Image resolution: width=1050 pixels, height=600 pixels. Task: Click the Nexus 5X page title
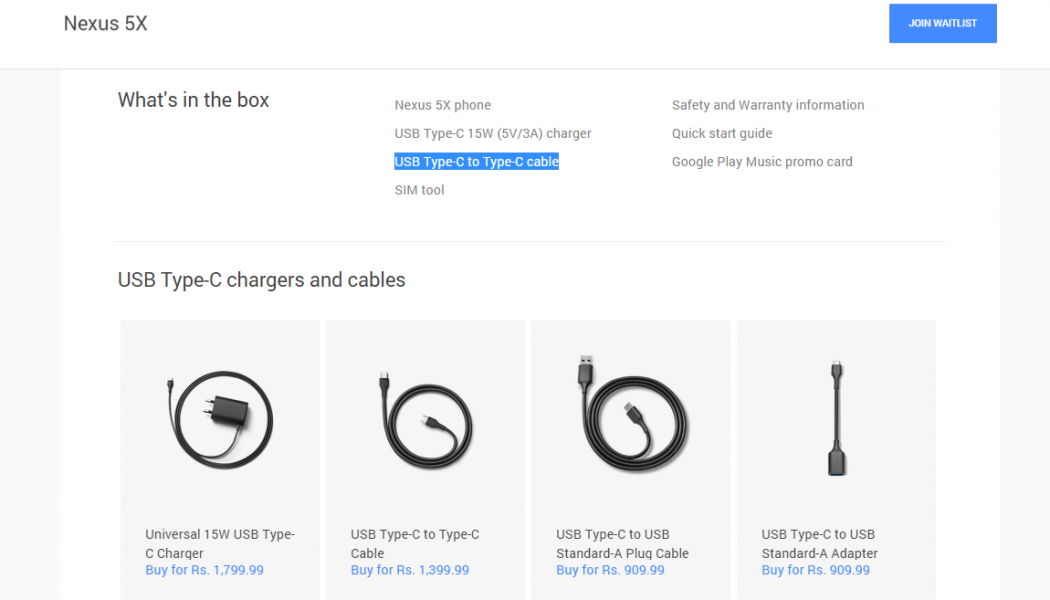(105, 23)
